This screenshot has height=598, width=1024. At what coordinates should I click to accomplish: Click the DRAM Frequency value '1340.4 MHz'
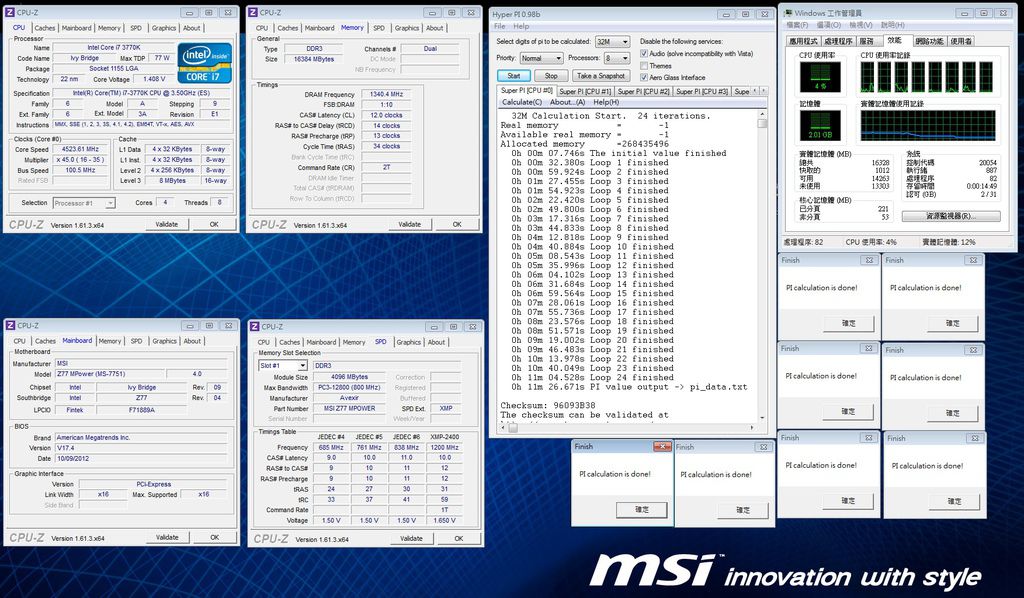[386, 94]
